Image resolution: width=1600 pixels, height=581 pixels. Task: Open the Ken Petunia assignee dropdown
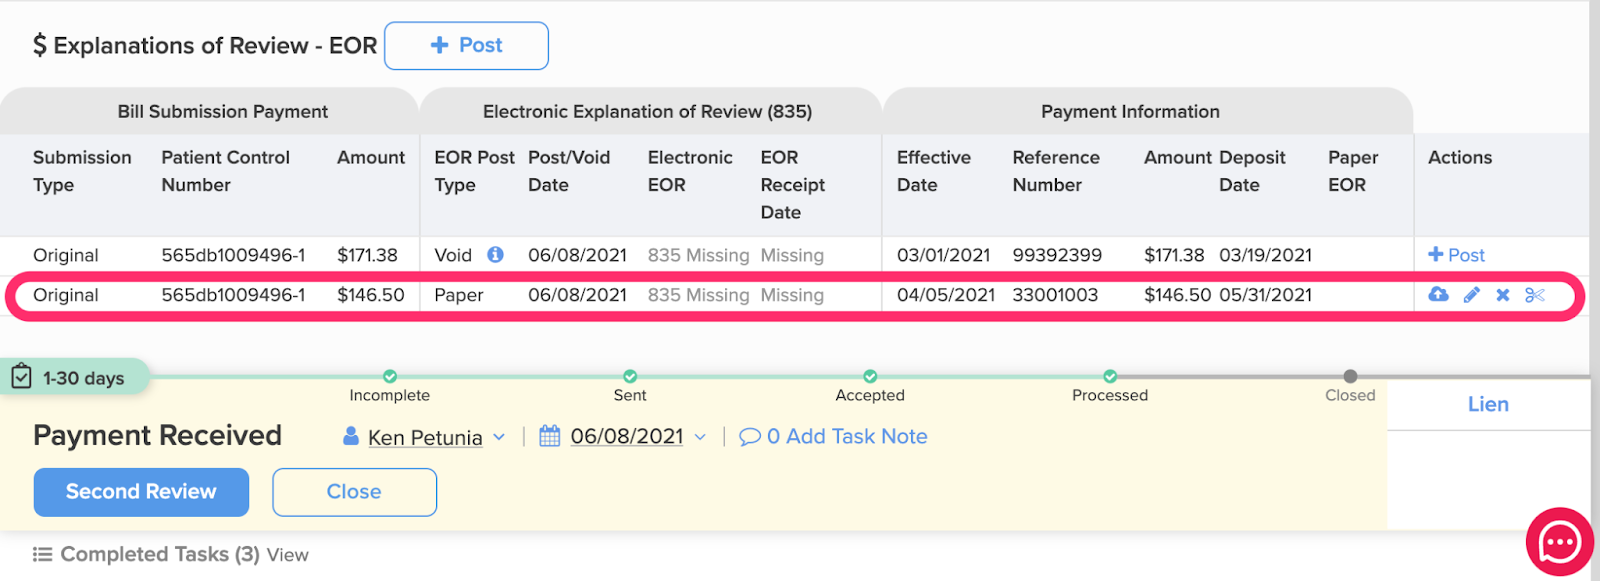click(436, 437)
